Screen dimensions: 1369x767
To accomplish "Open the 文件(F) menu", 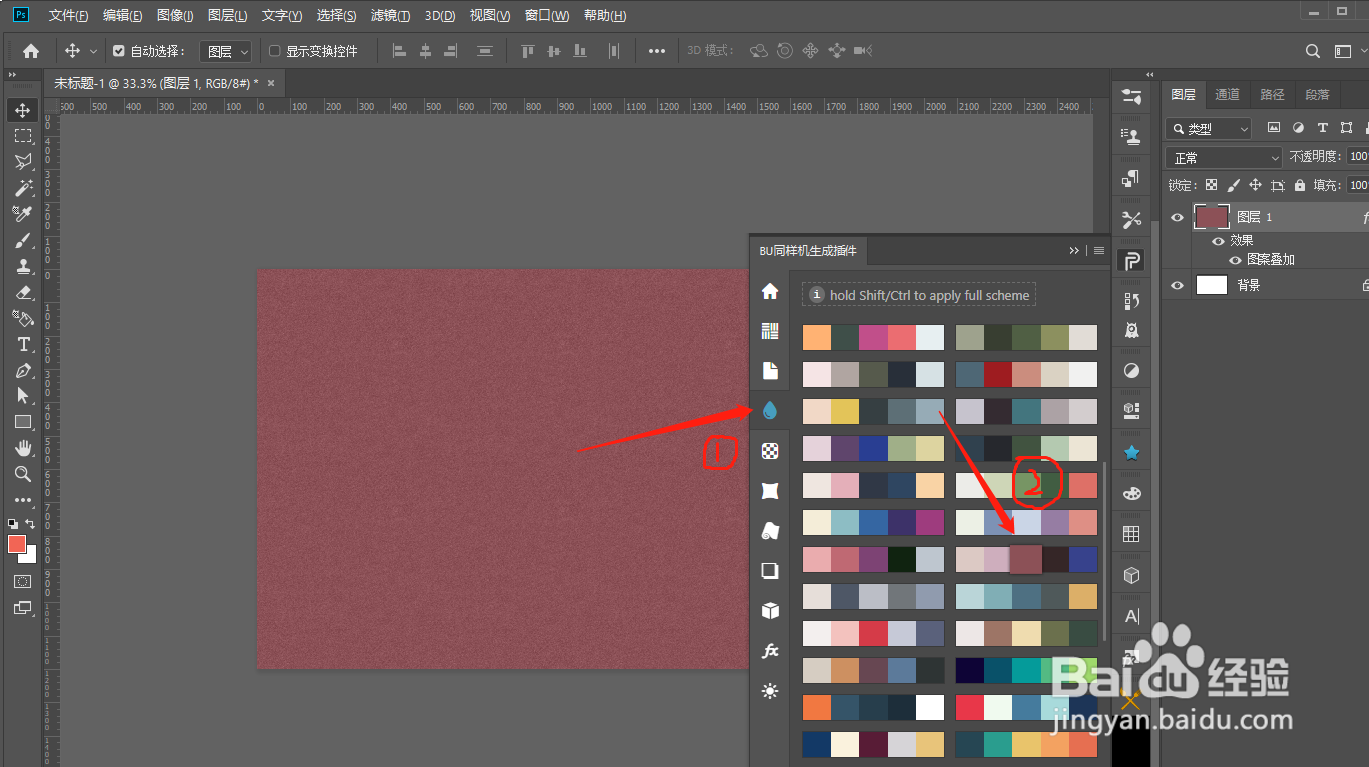I will 69,16.
